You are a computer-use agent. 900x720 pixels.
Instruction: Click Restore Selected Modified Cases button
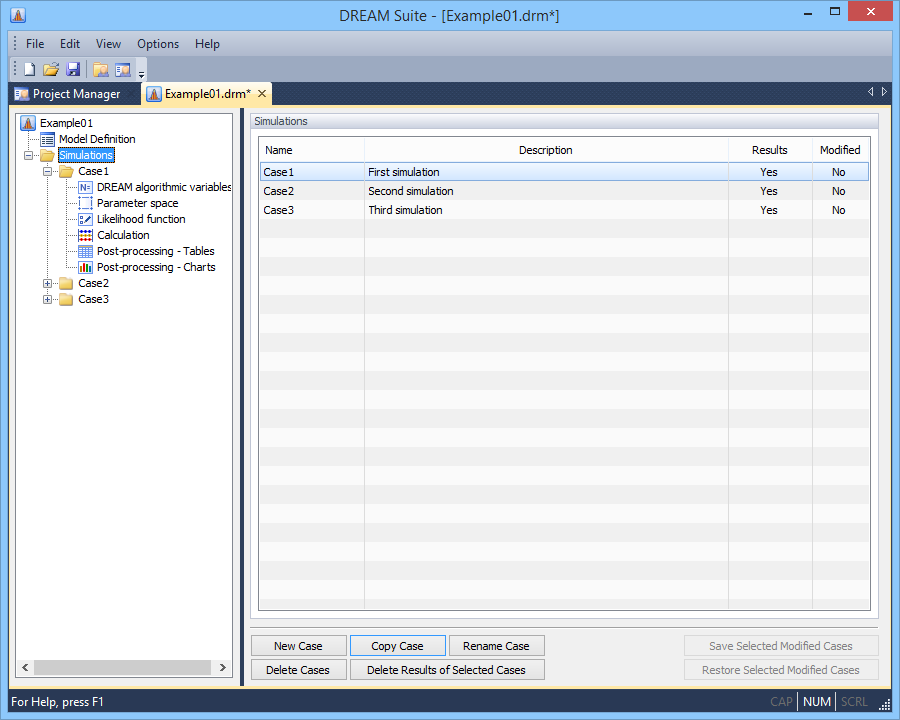(x=781, y=670)
